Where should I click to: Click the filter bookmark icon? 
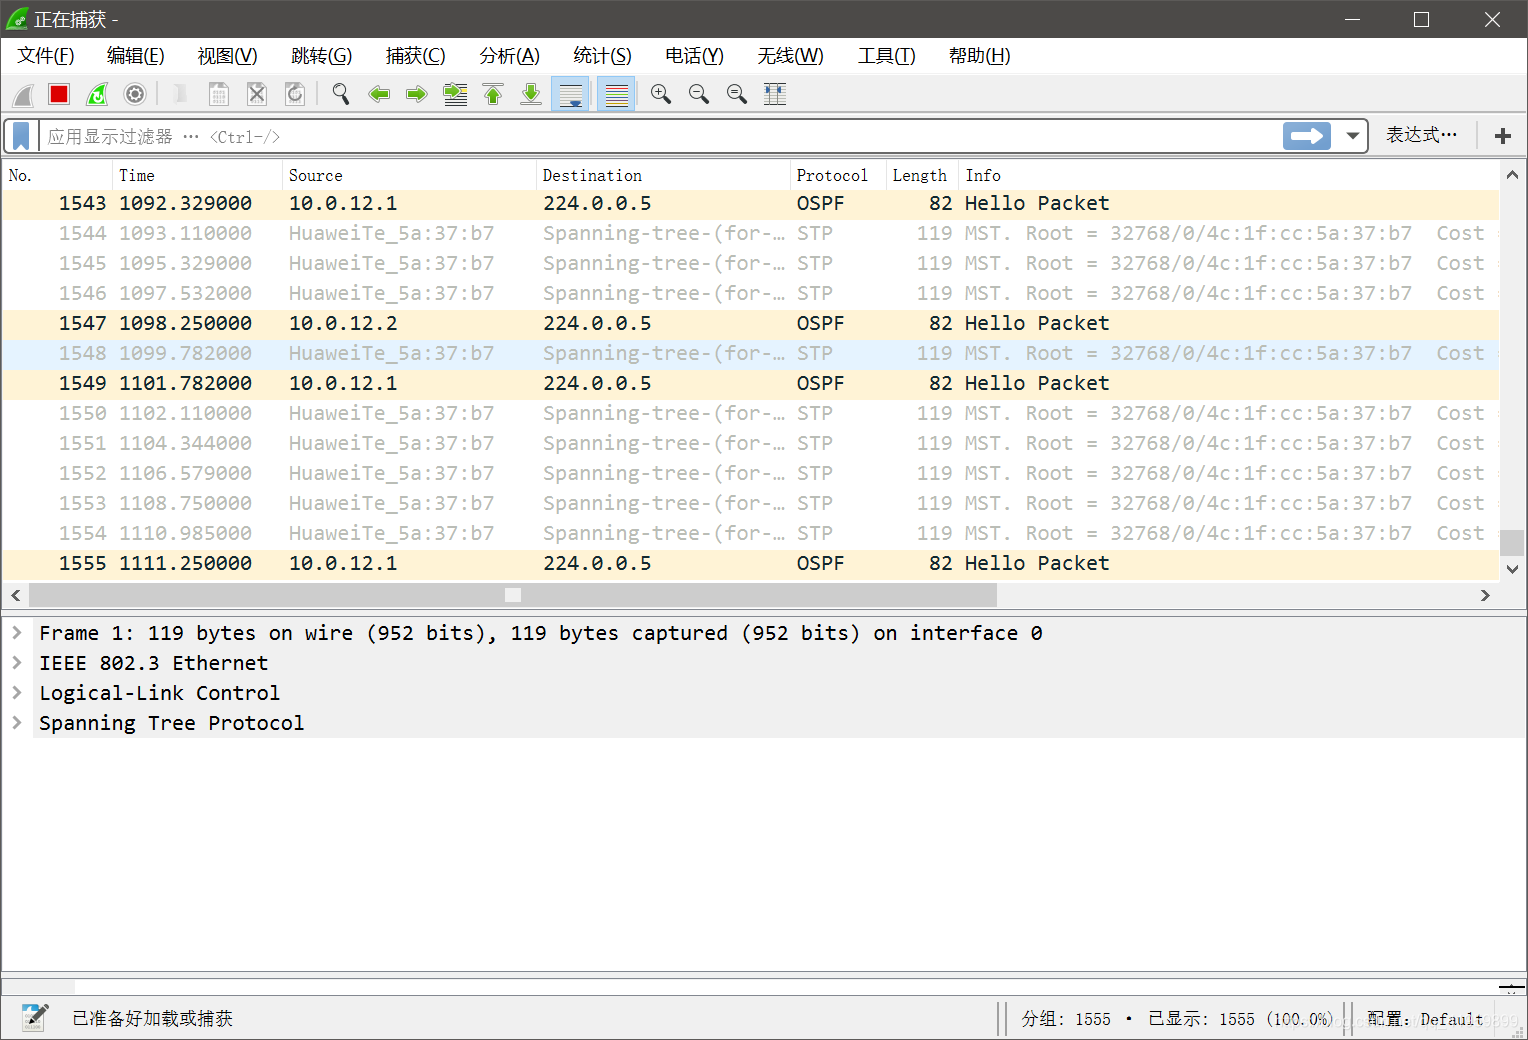click(x=20, y=135)
